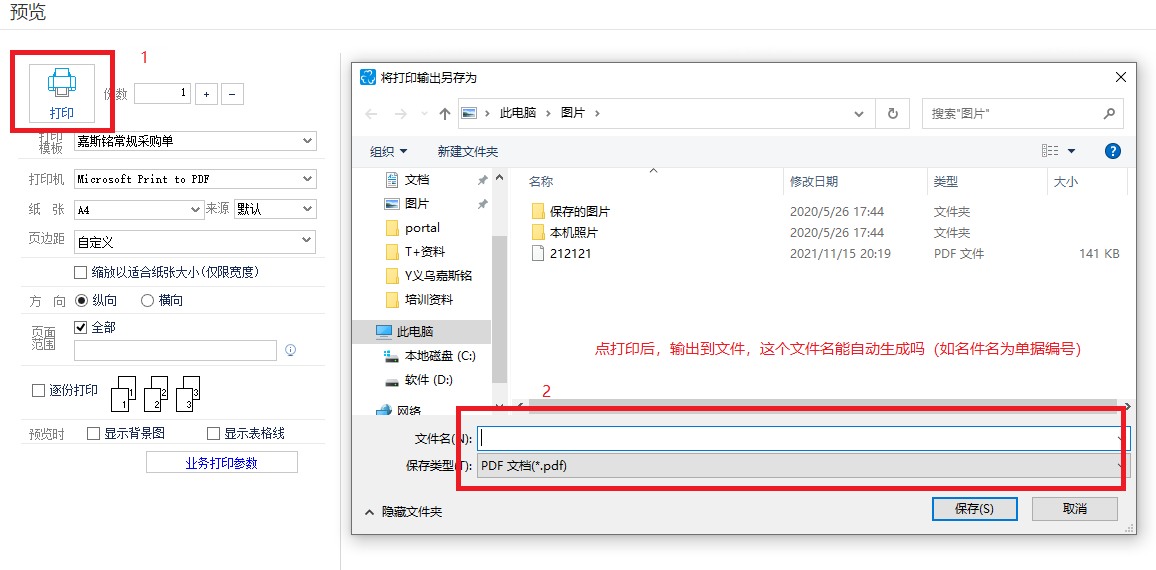This screenshot has width=1156, height=570.
Task: Open the 页边距 margin dropdown
Action: 195,241
